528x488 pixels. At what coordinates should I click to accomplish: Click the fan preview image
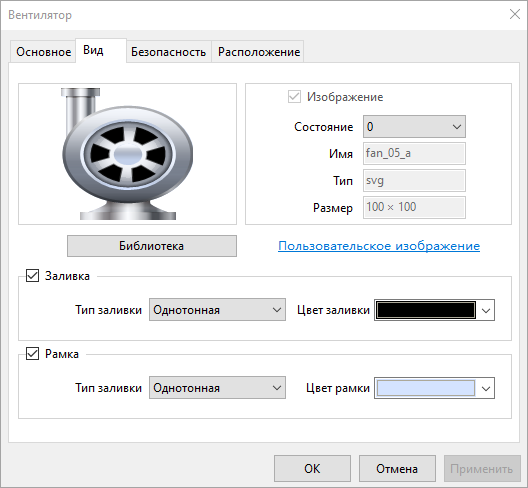coord(127,154)
